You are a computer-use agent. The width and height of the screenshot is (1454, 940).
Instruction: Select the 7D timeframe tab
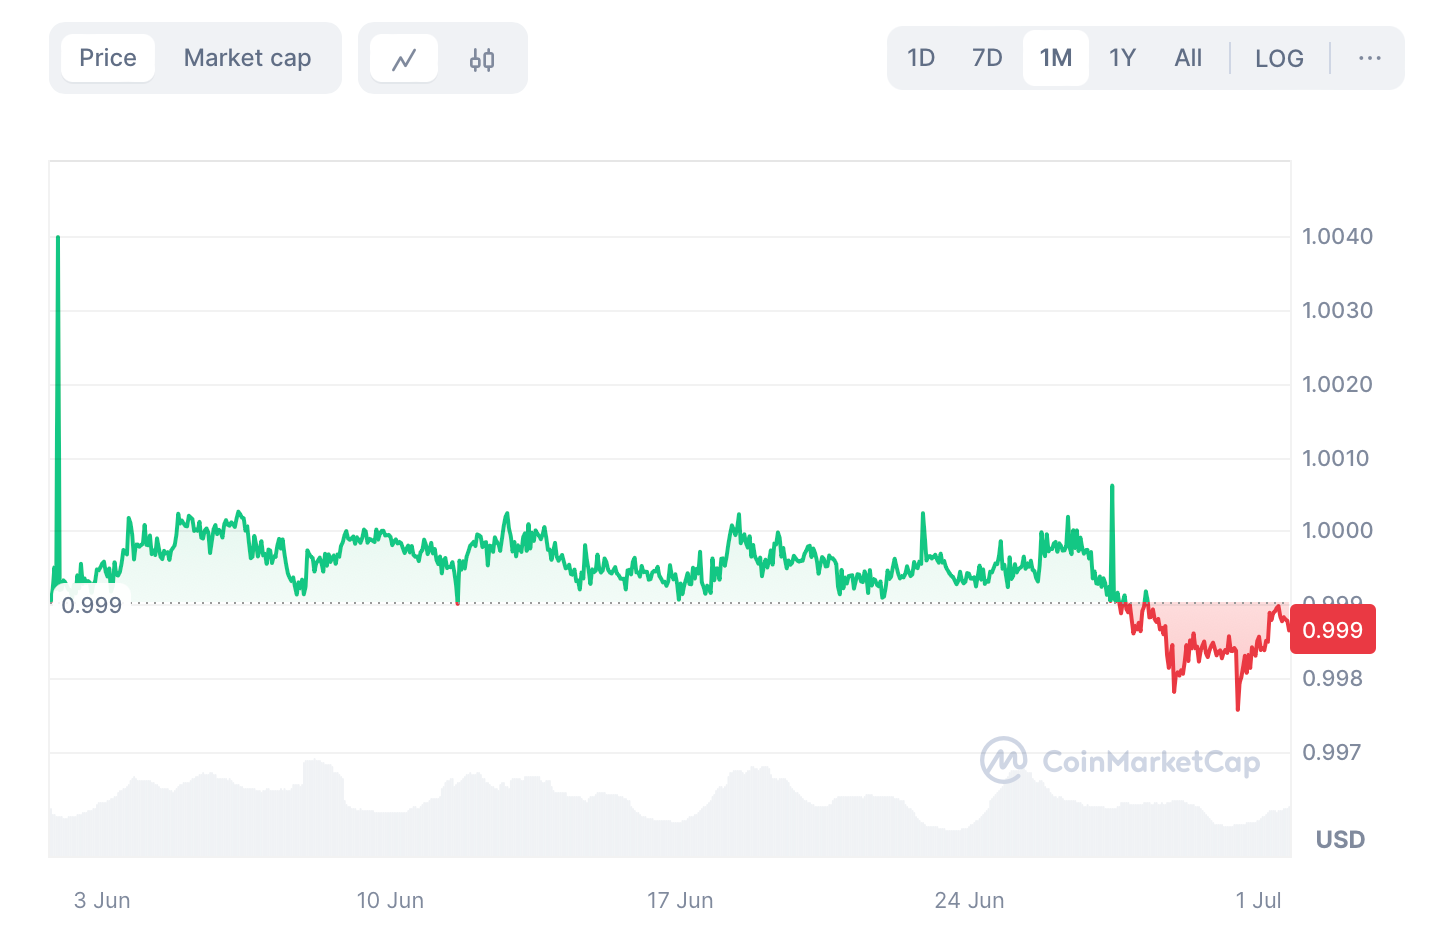tap(987, 58)
